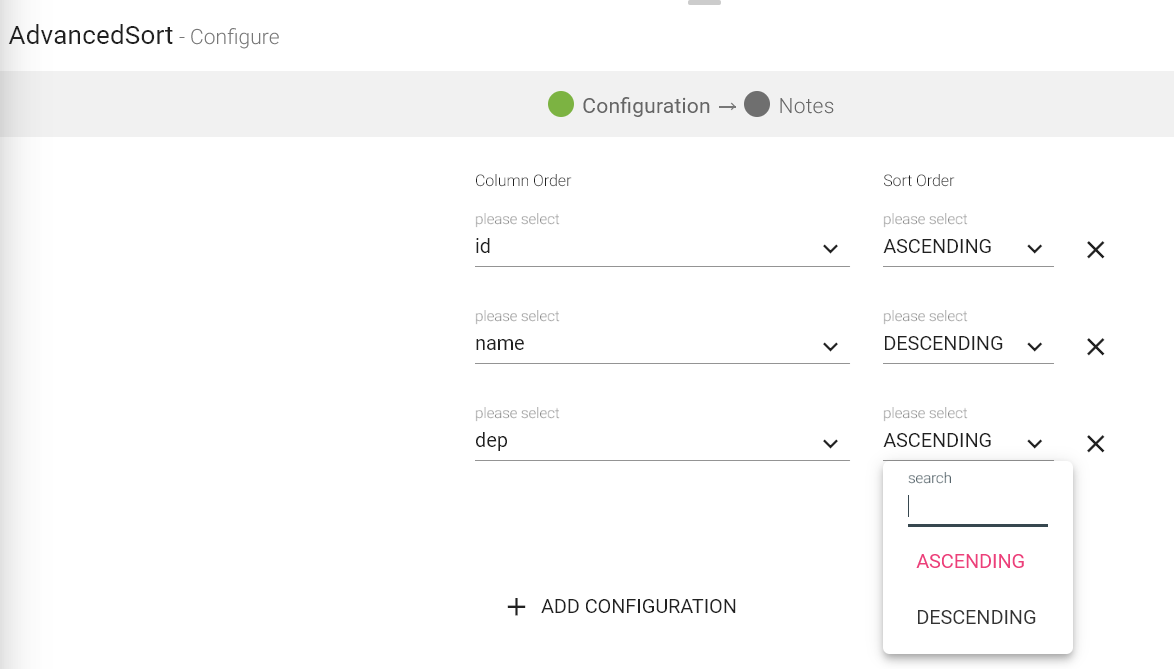This screenshot has width=1174, height=669.
Task: Focus the search field in dropdown
Action: click(x=977, y=508)
